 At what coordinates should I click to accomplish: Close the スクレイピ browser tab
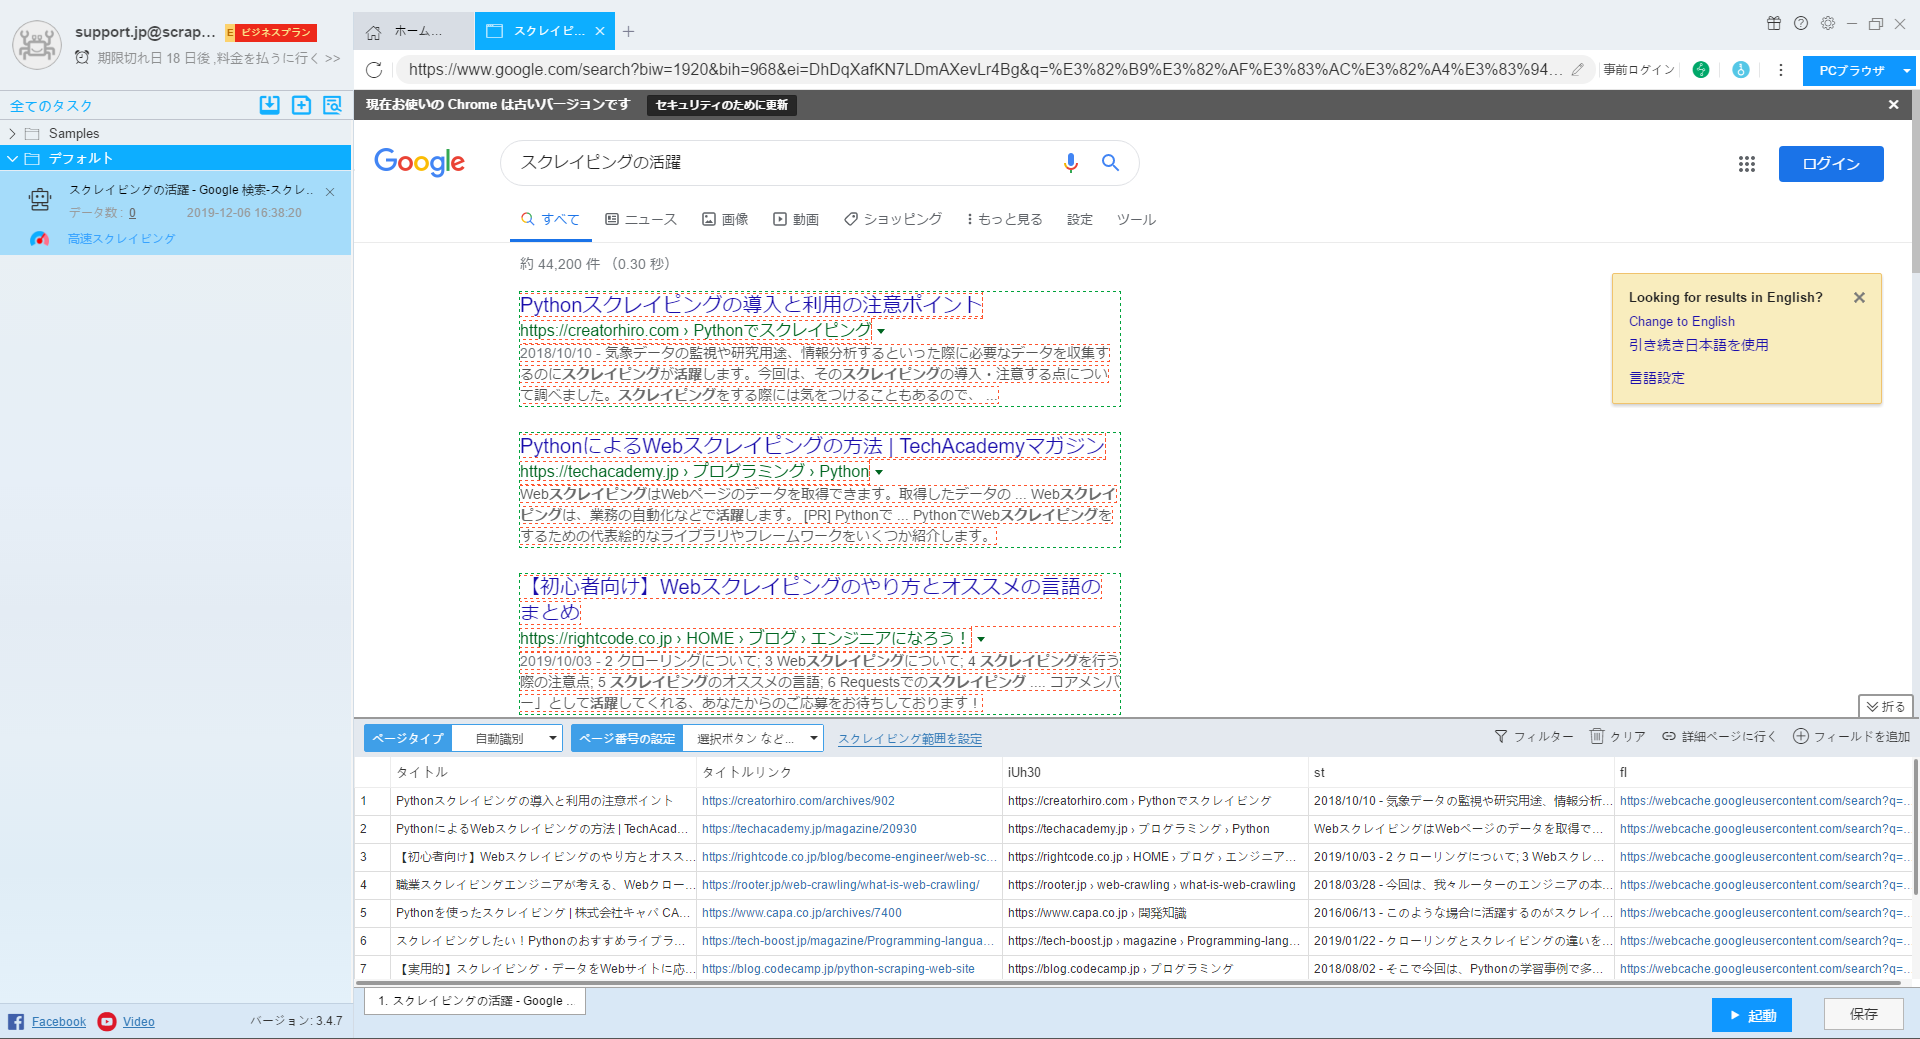pyautogui.click(x=600, y=31)
